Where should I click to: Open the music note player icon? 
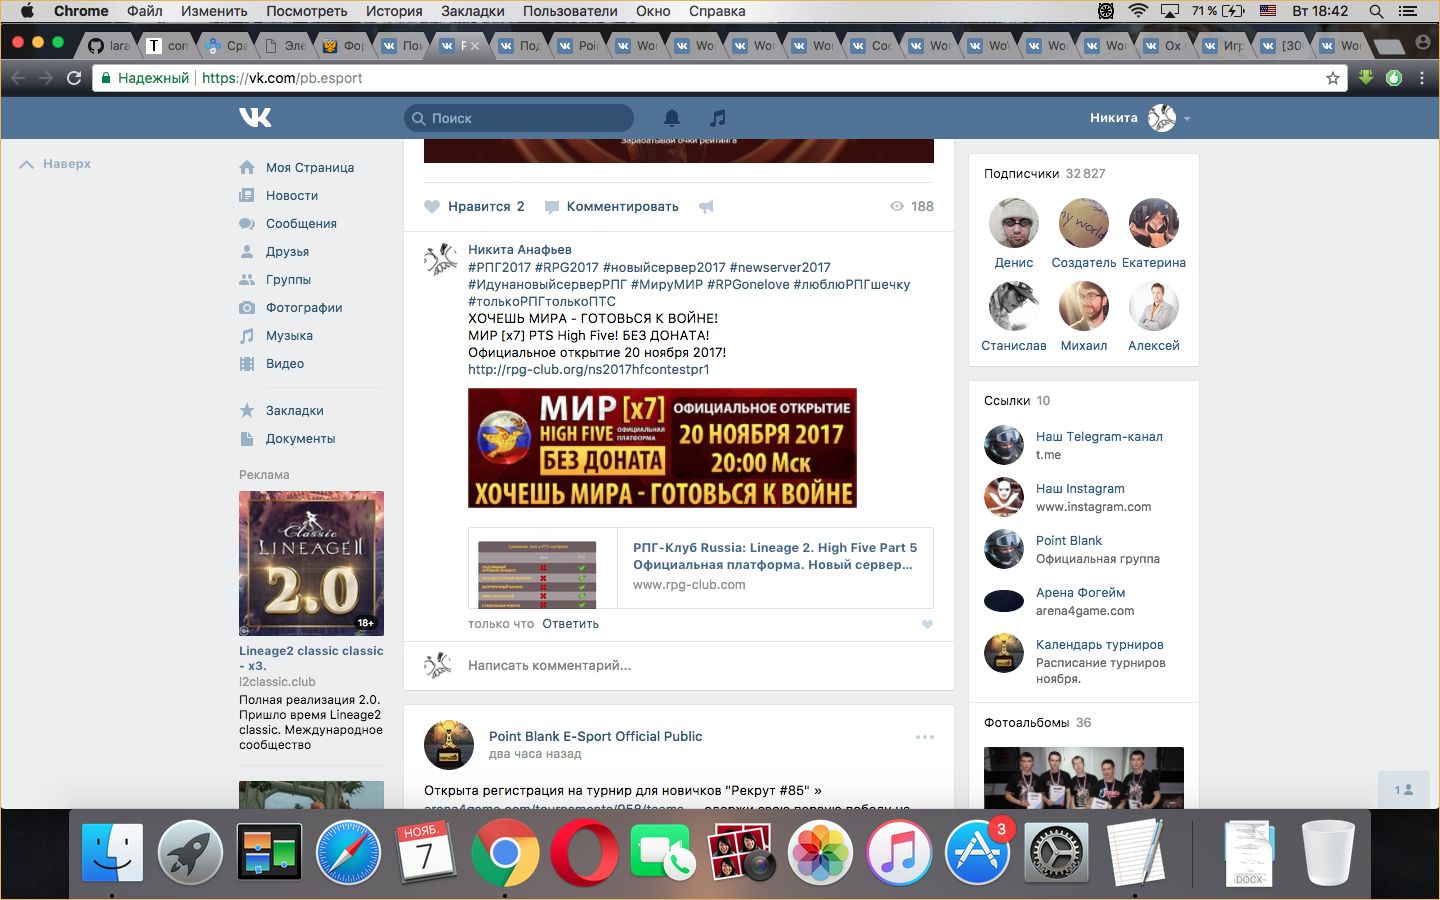pyautogui.click(x=718, y=118)
